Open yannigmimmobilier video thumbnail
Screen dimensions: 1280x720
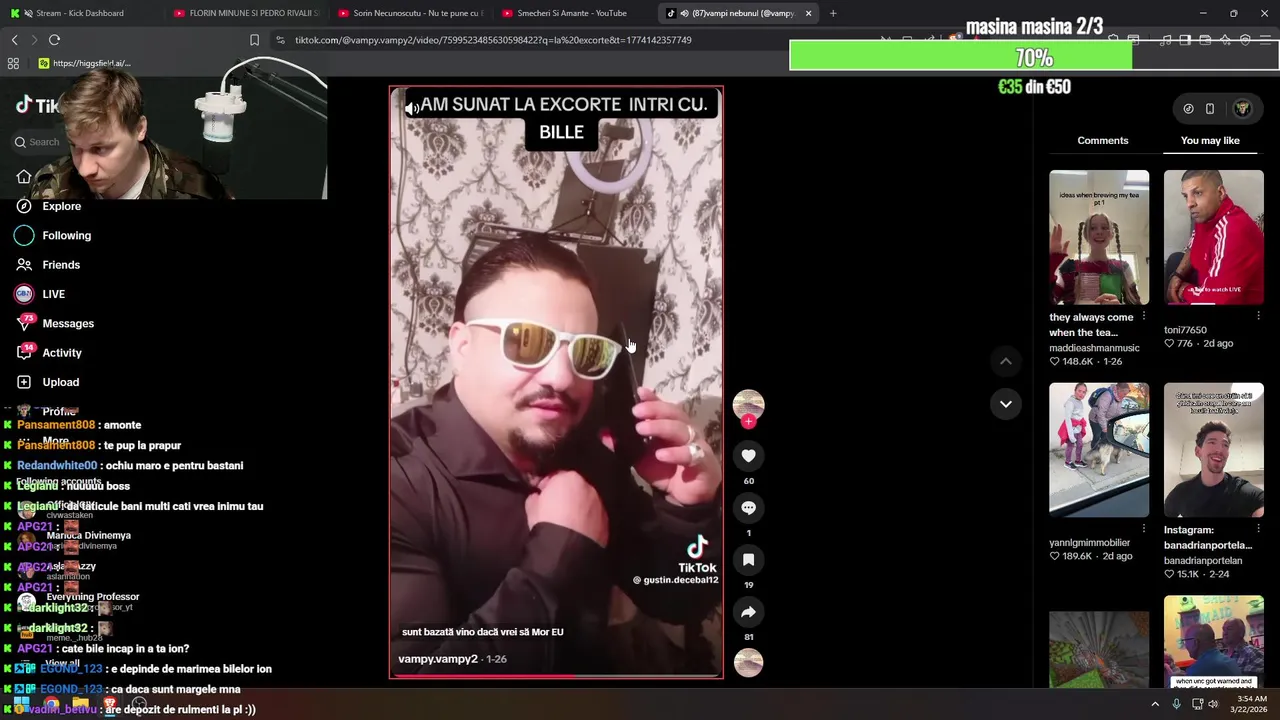[x=1099, y=450]
